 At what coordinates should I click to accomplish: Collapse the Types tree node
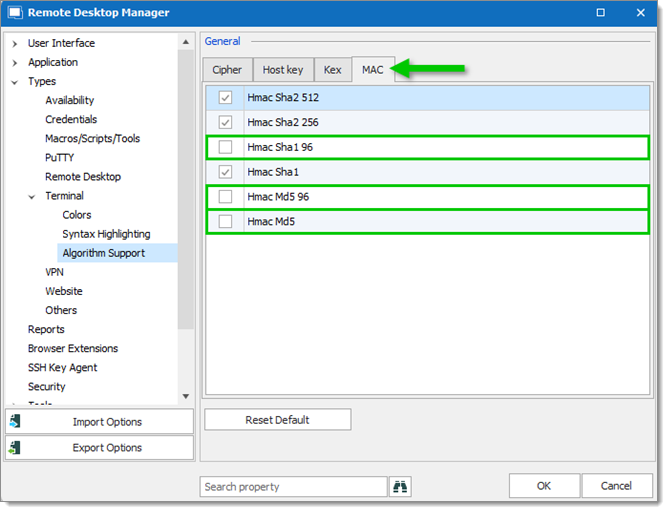click(x=15, y=82)
